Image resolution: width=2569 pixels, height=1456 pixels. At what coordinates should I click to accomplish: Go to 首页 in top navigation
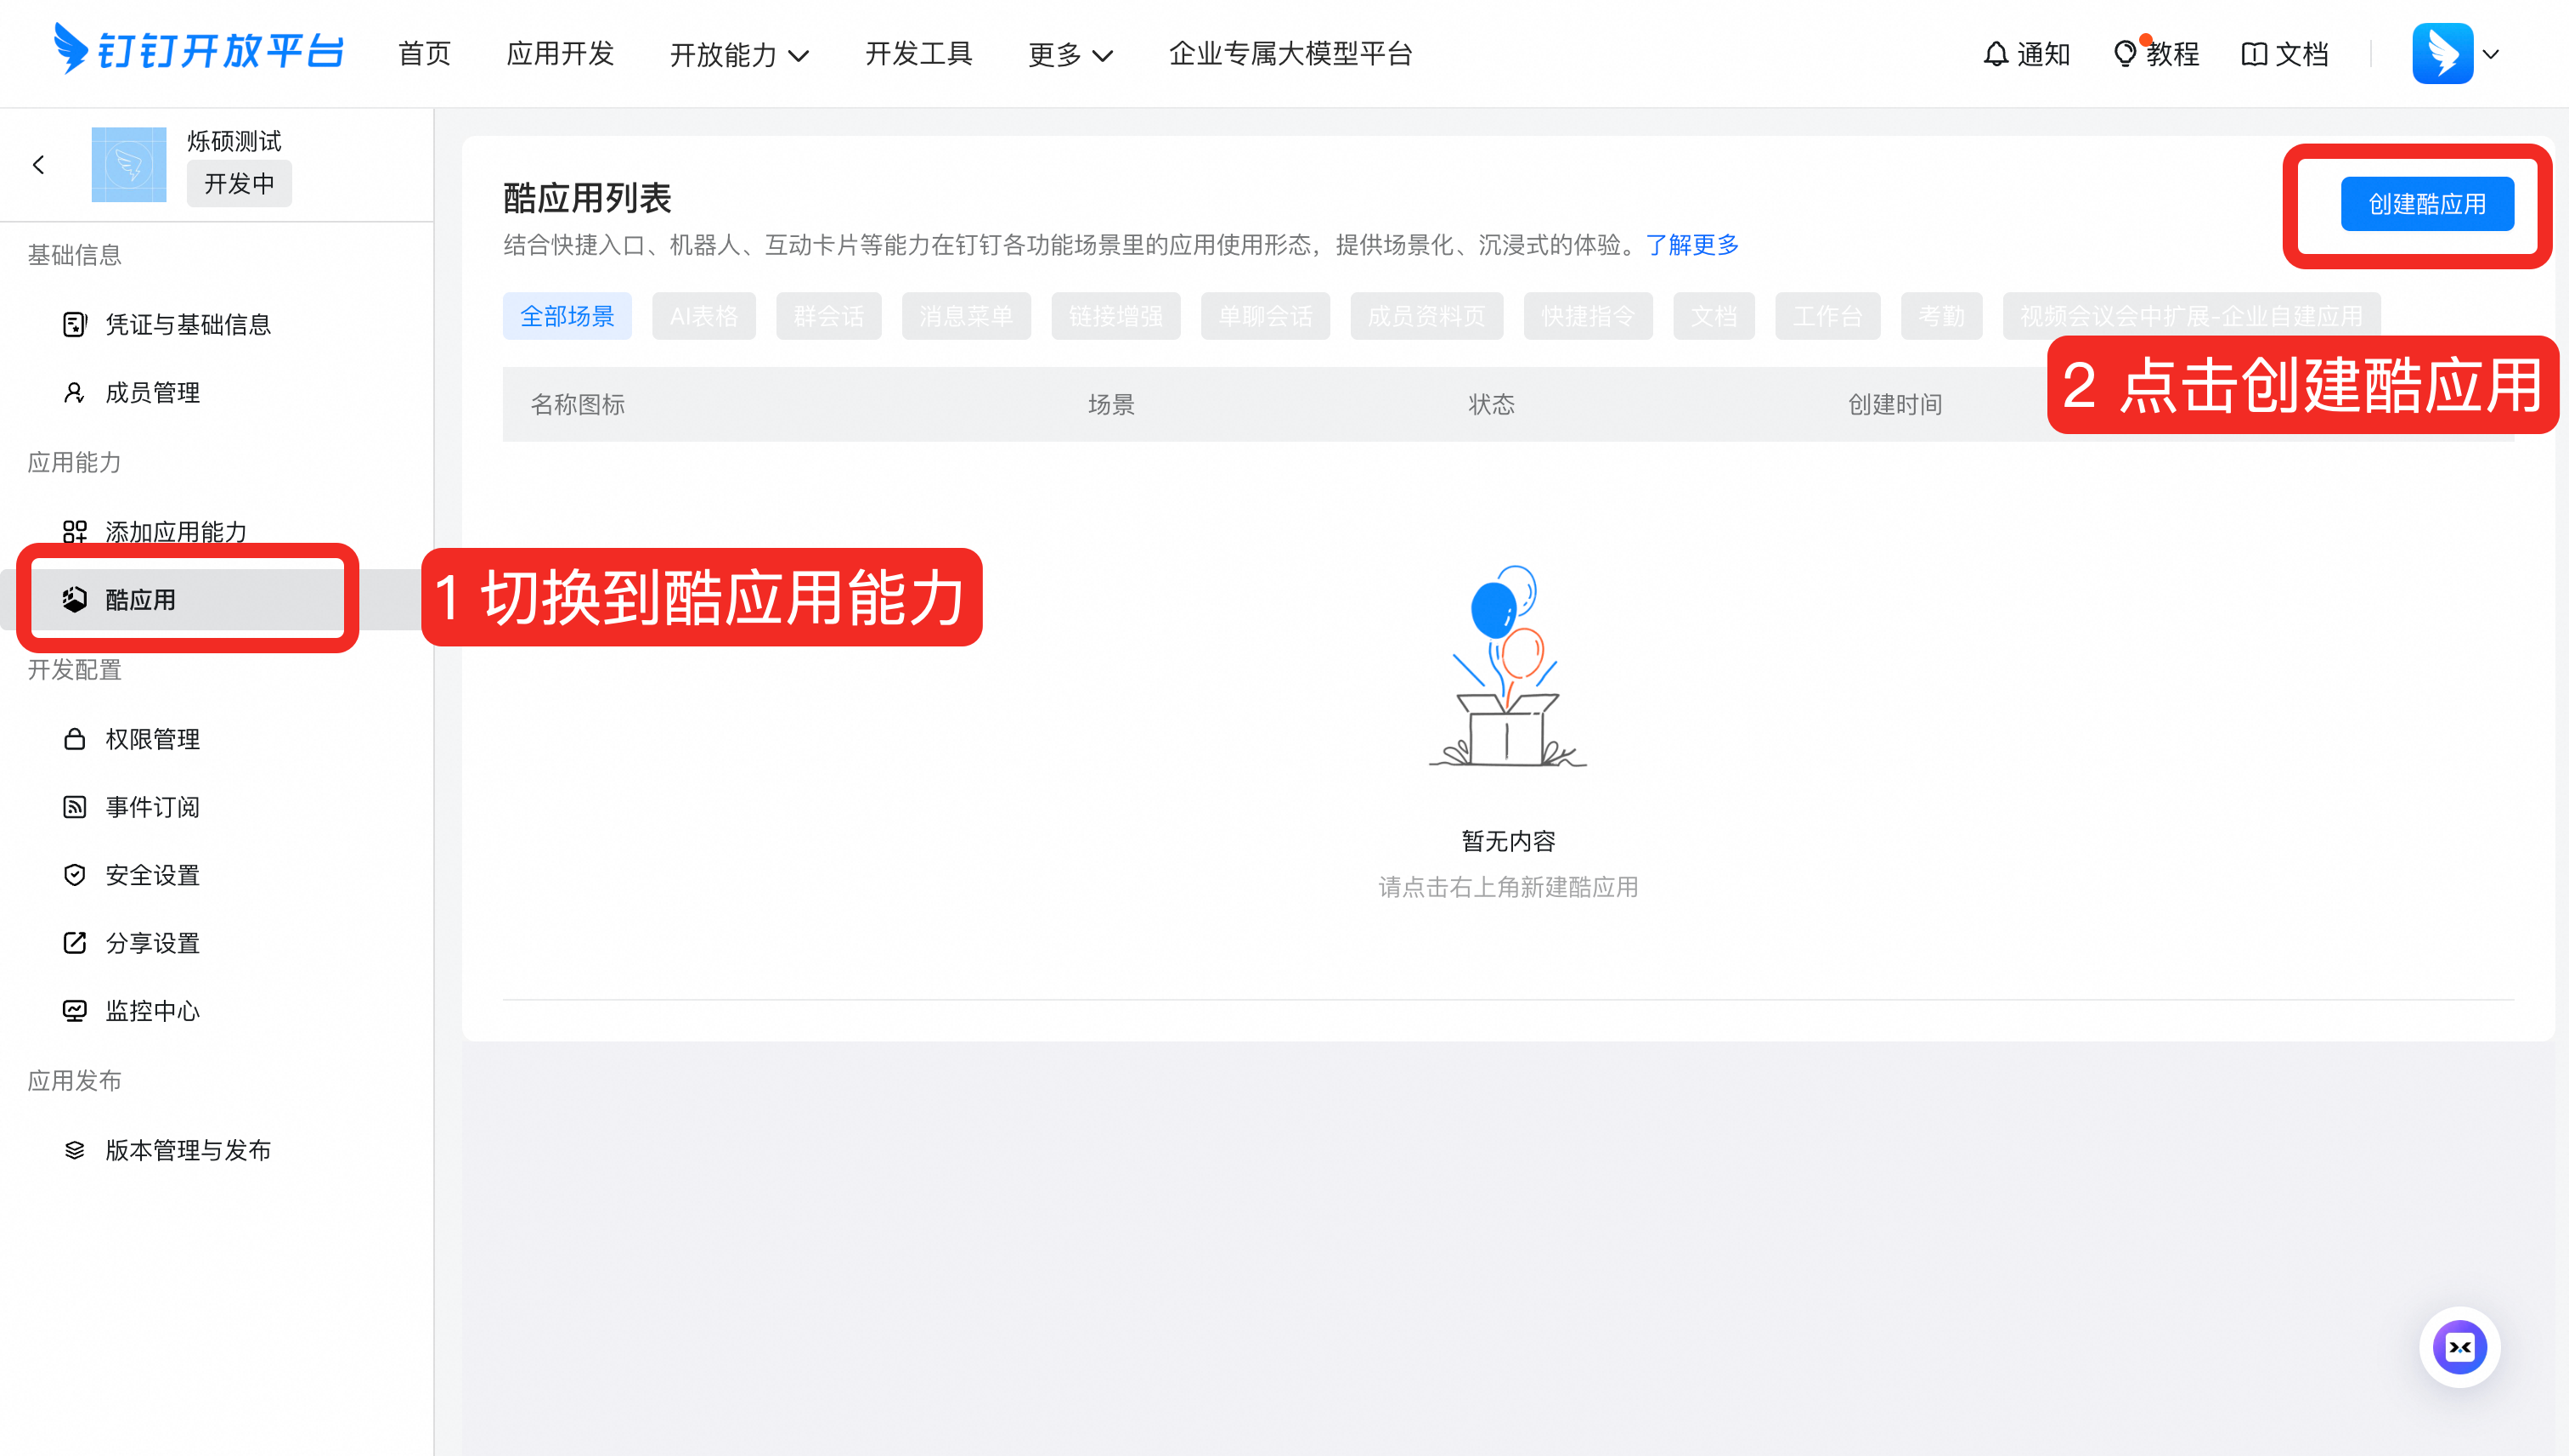(x=425, y=54)
